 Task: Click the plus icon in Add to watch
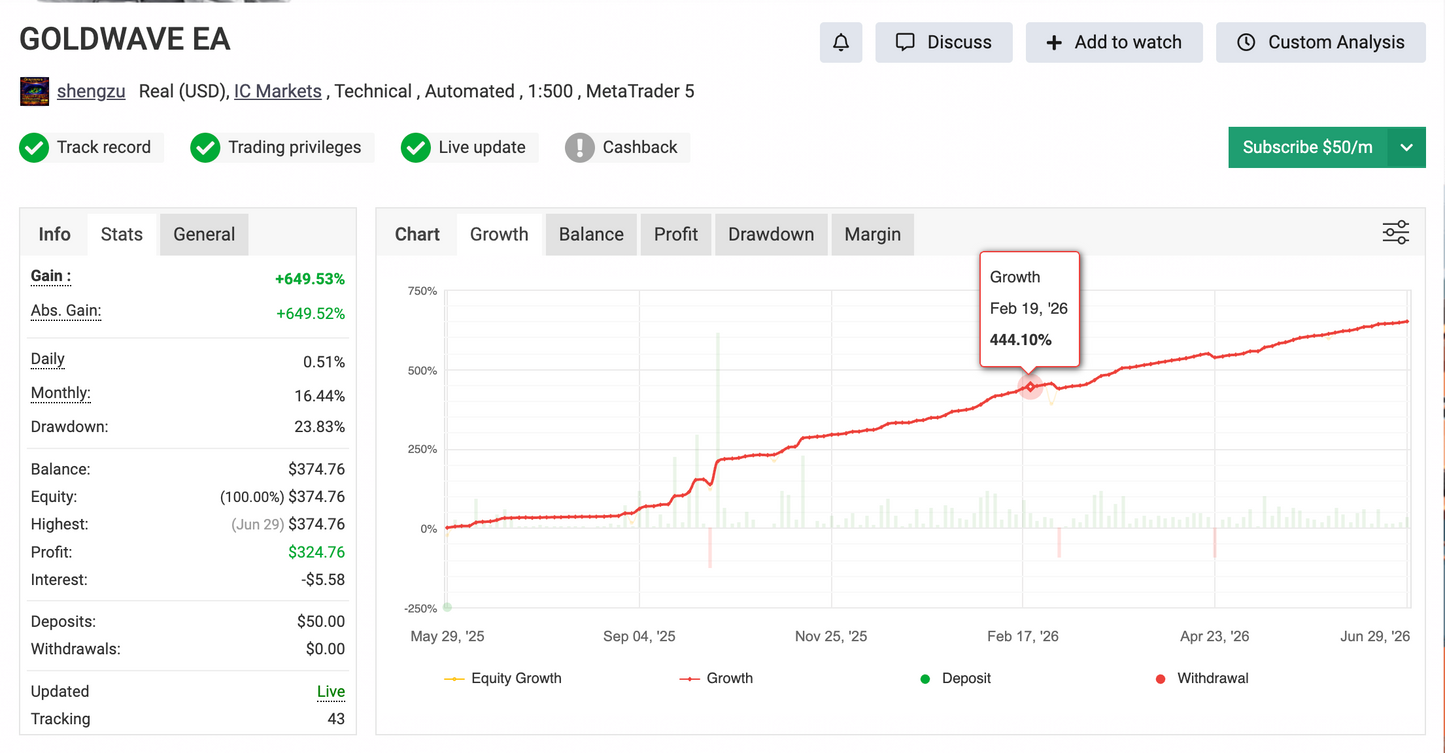tap(1054, 42)
